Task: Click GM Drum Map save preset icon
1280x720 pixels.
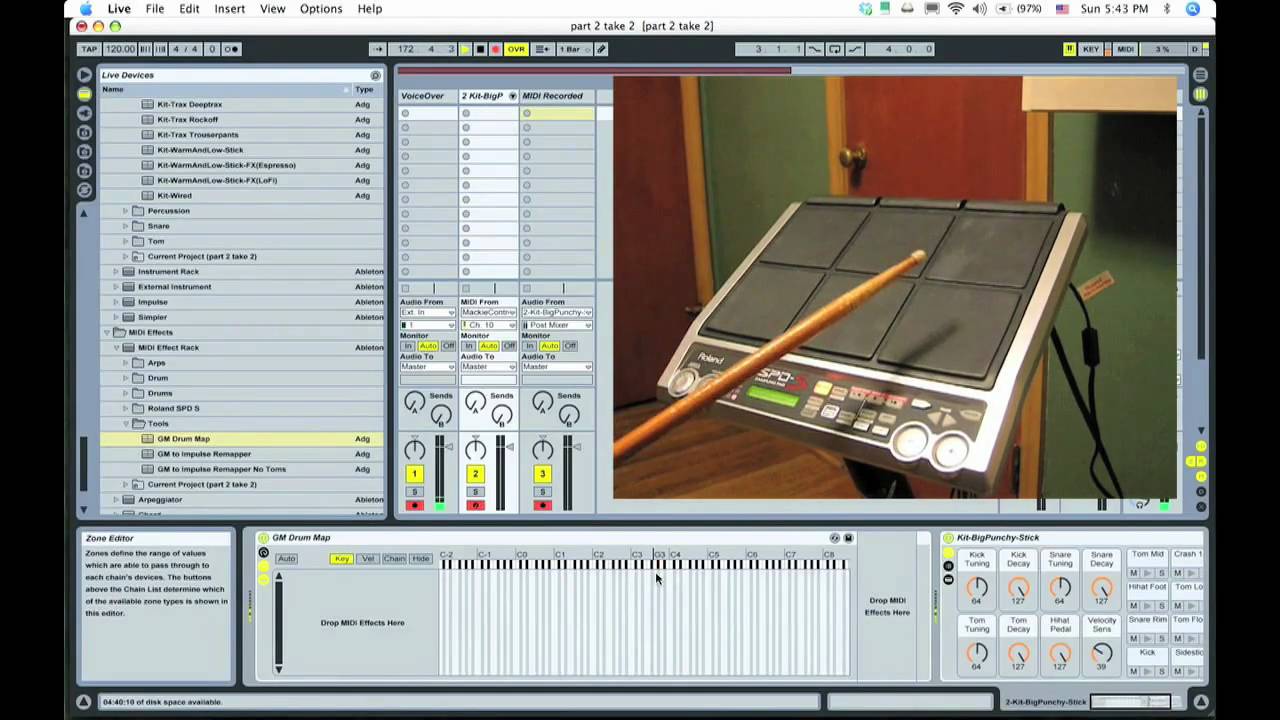Action: (x=848, y=538)
